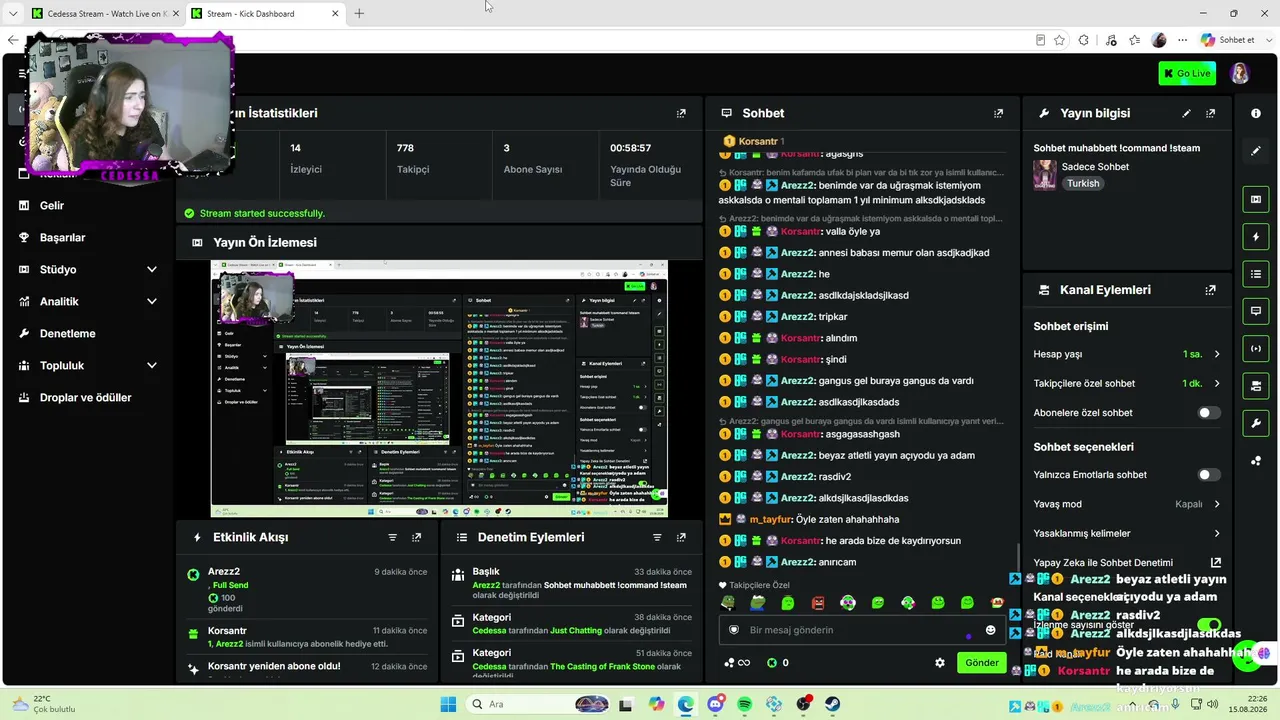This screenshot has height=720, width=1280.
Task: Open the stream preview panel icon in toolbar
Action: tap(1256, 199)
